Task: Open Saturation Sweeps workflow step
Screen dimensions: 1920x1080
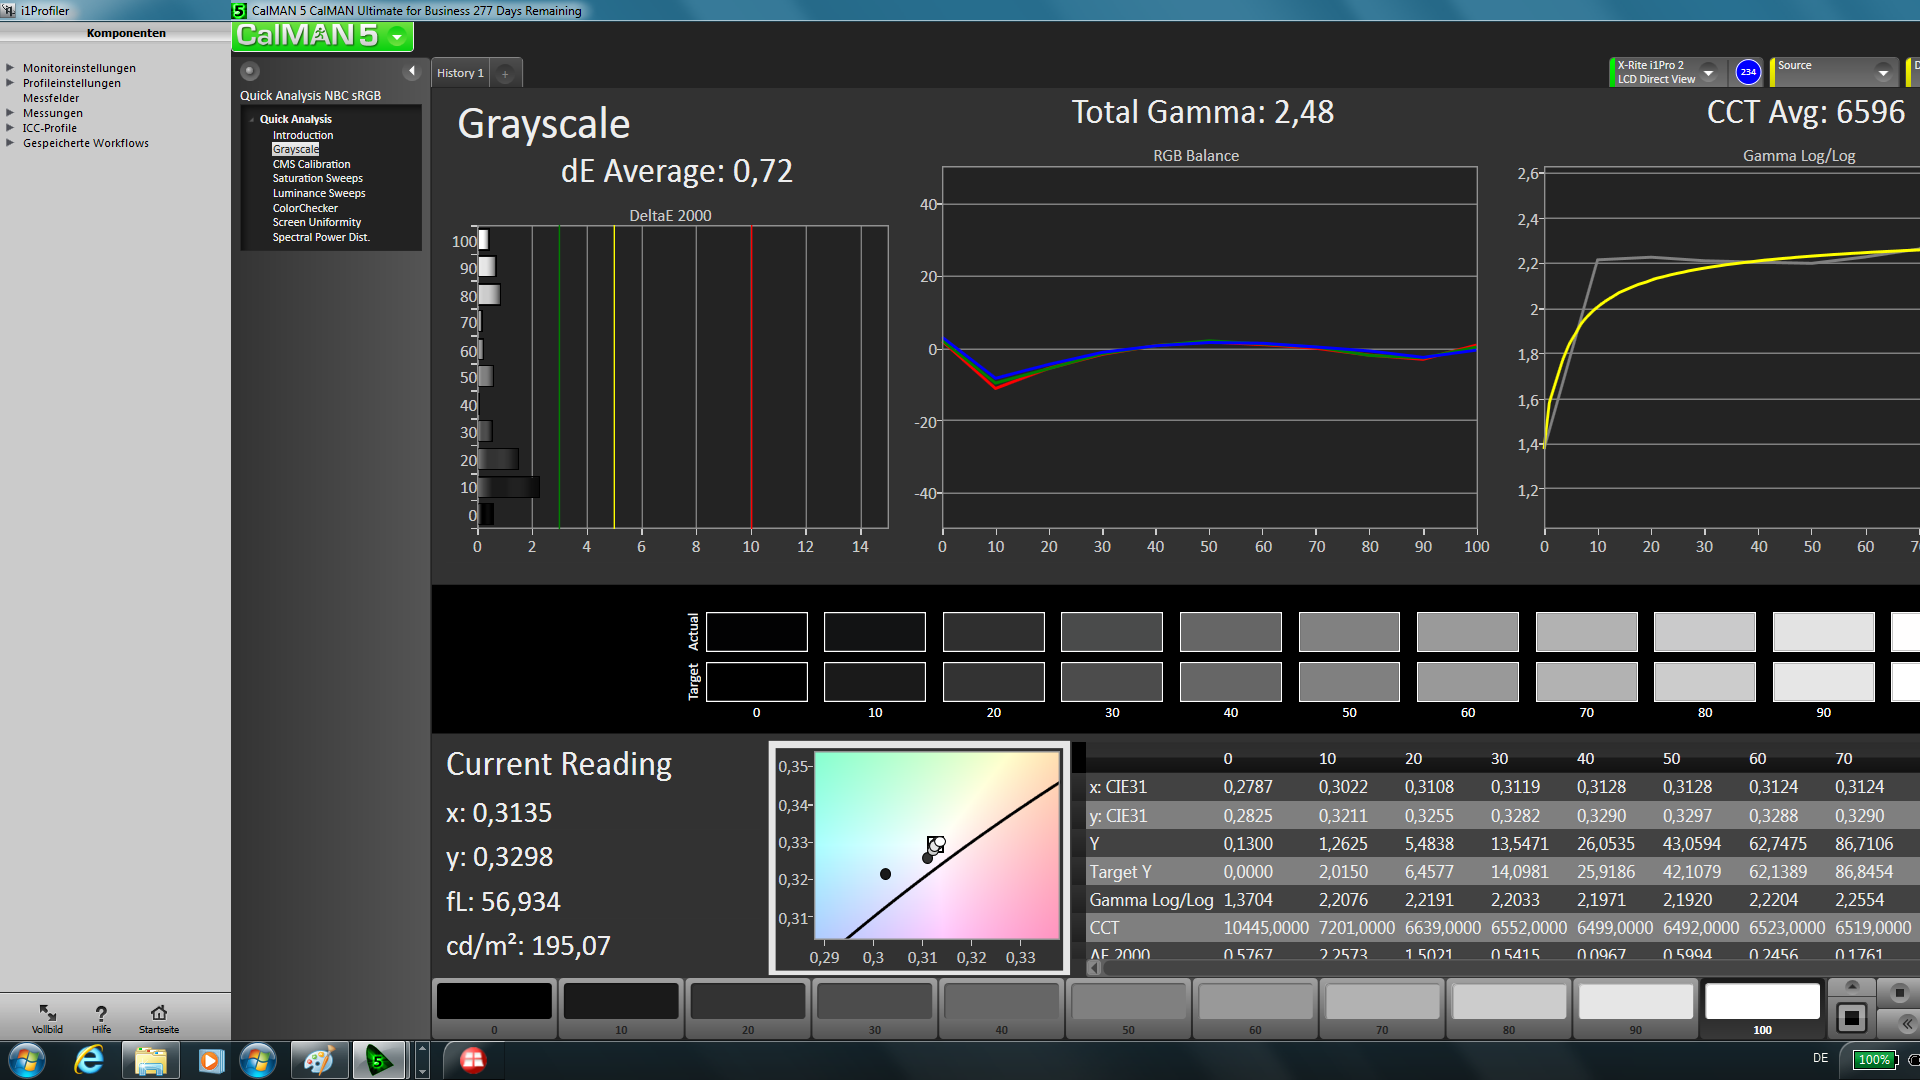Action: click(317, 178)
